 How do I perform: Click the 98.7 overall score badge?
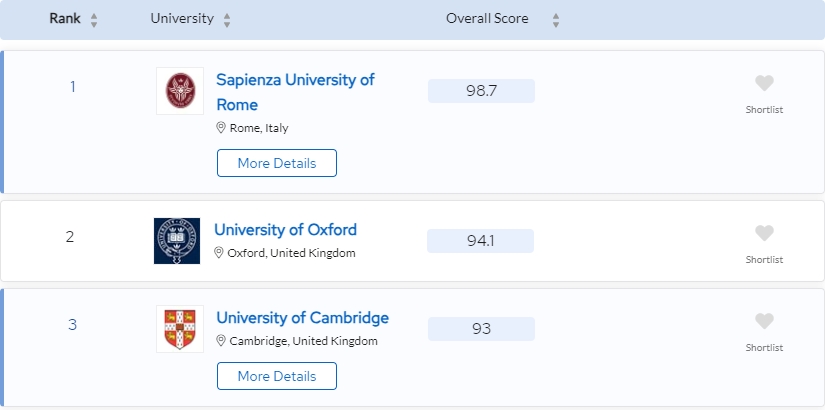click(x=481, y=91)
